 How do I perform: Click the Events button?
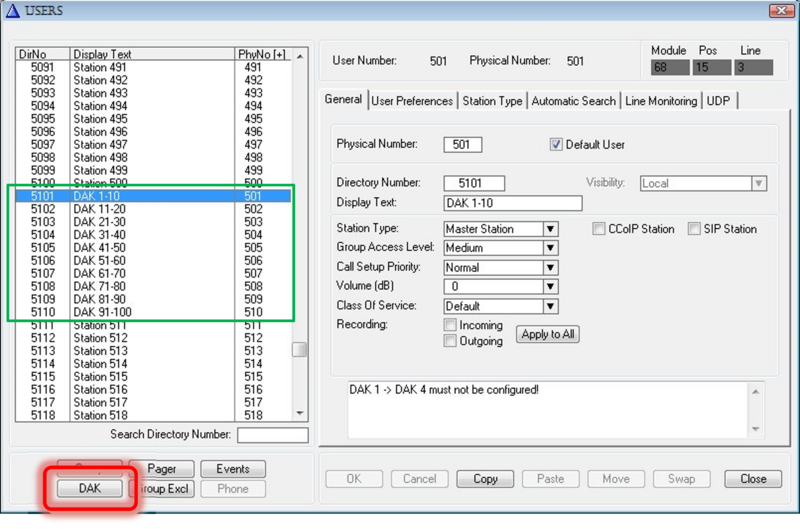tap(233, 469)
